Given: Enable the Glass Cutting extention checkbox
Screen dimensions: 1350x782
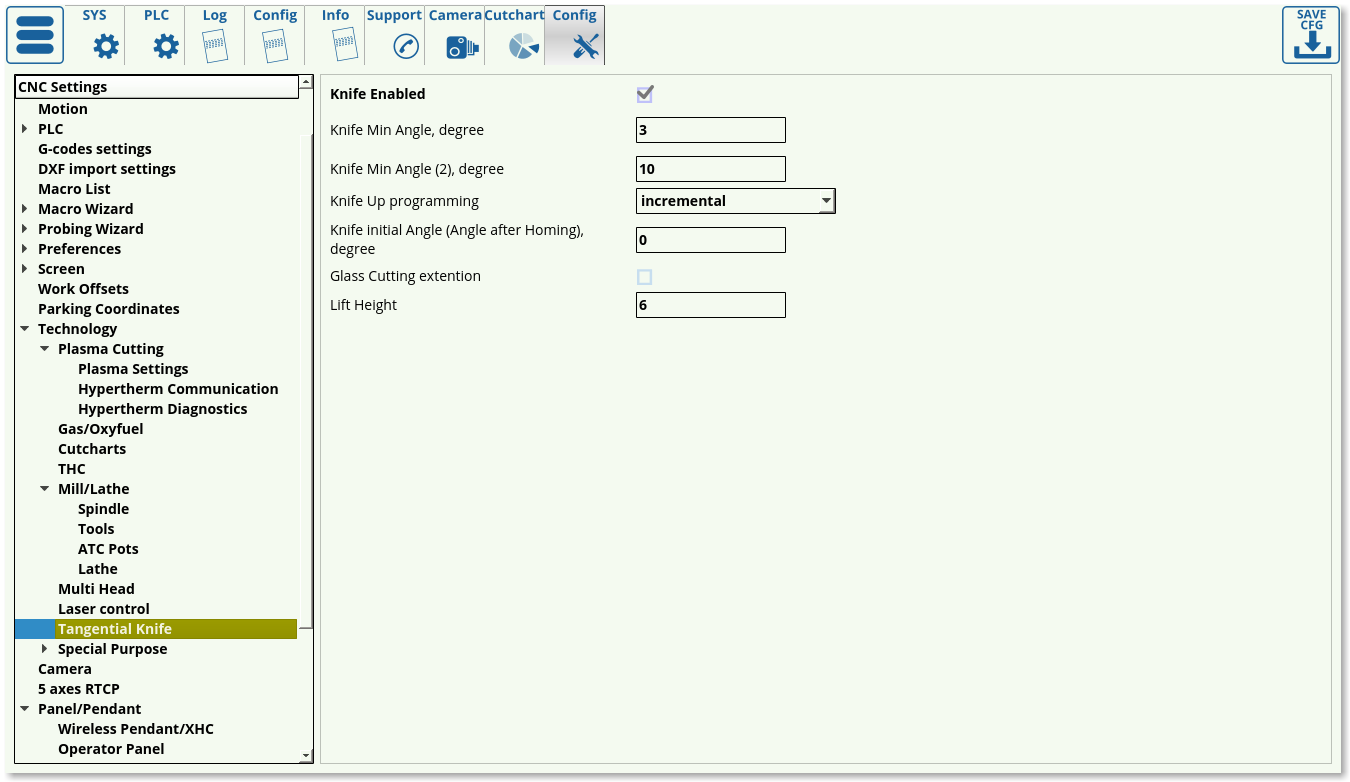Looking at the screenshot, I should coord(645,277).
